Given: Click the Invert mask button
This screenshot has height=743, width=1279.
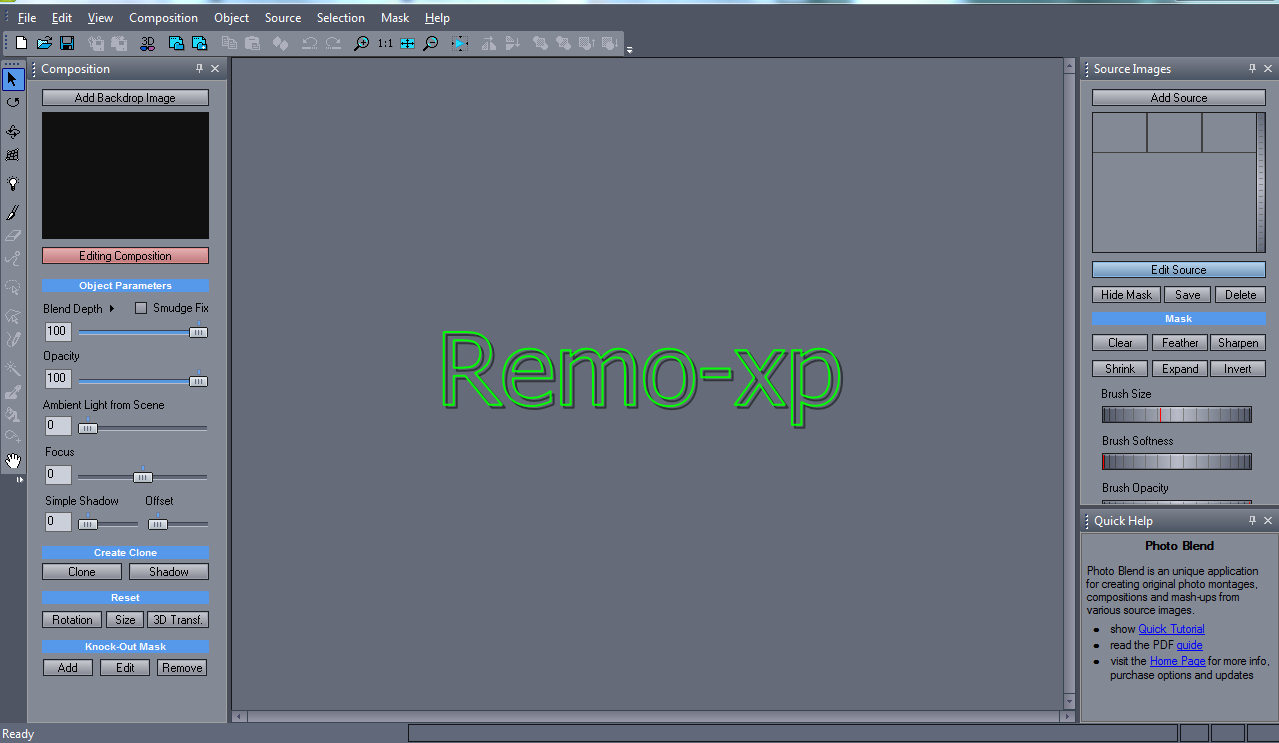Looking at the screenshot, I should click(x=1238, y=369).
